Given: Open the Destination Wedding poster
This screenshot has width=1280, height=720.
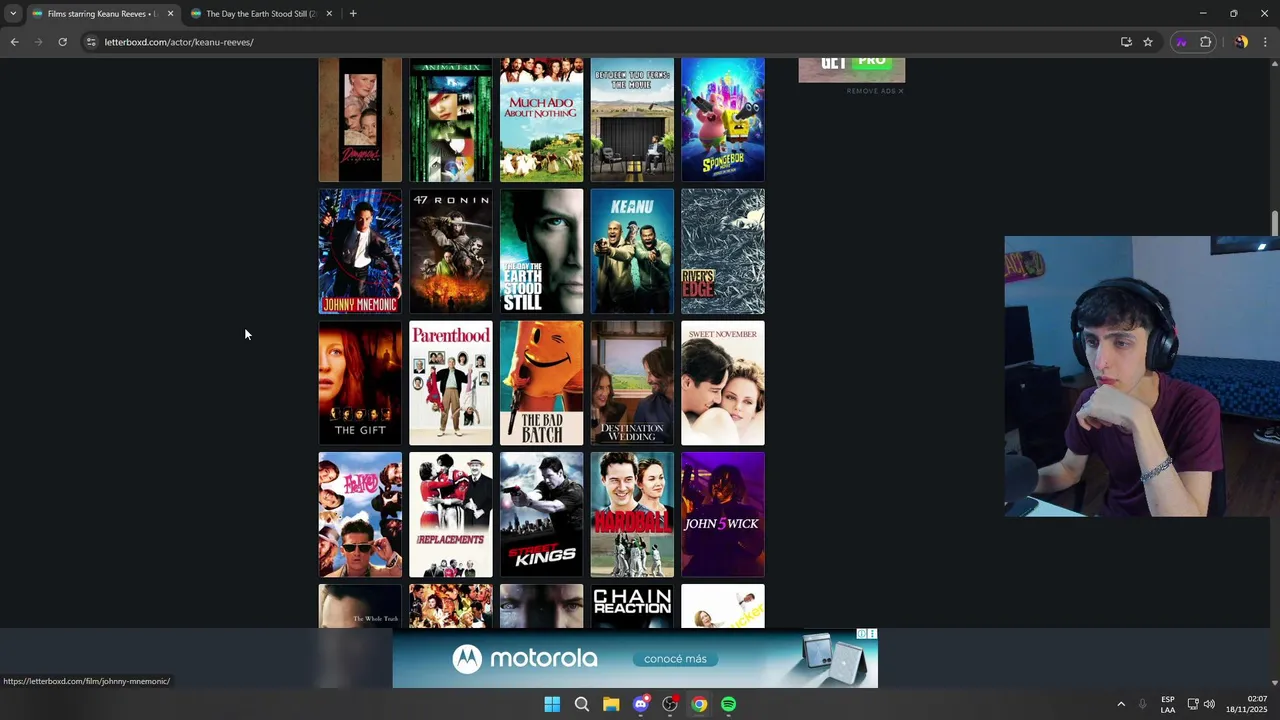Looking at the screenshot, I should pos(632,383).
